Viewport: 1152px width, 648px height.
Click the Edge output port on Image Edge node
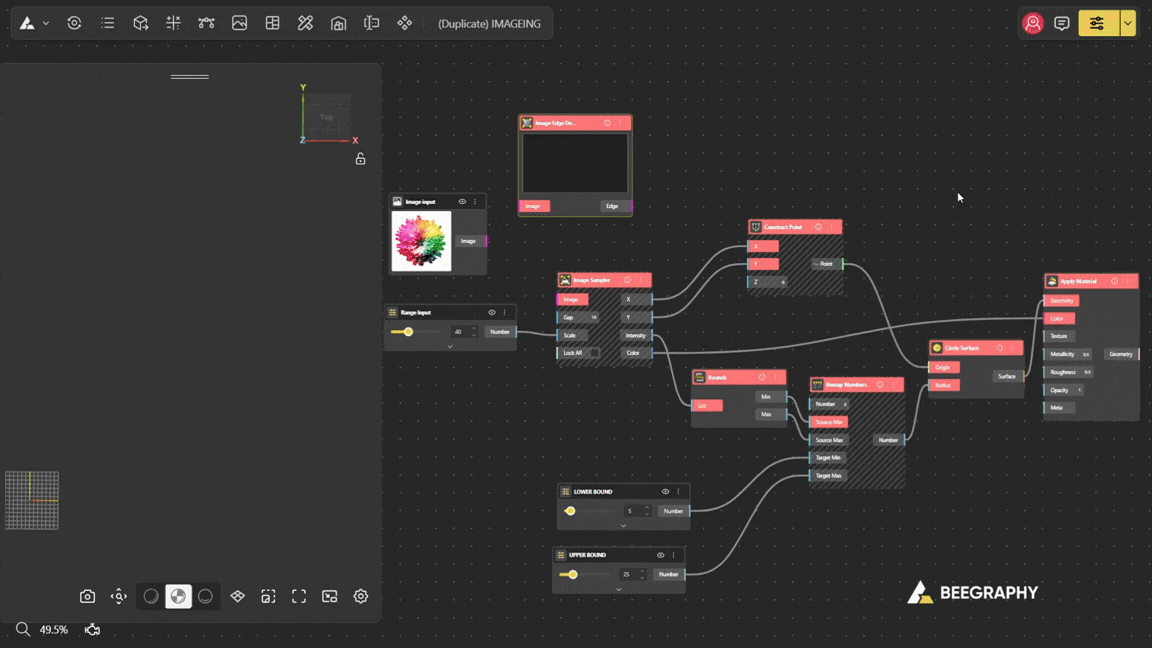[x=616, y=206]
